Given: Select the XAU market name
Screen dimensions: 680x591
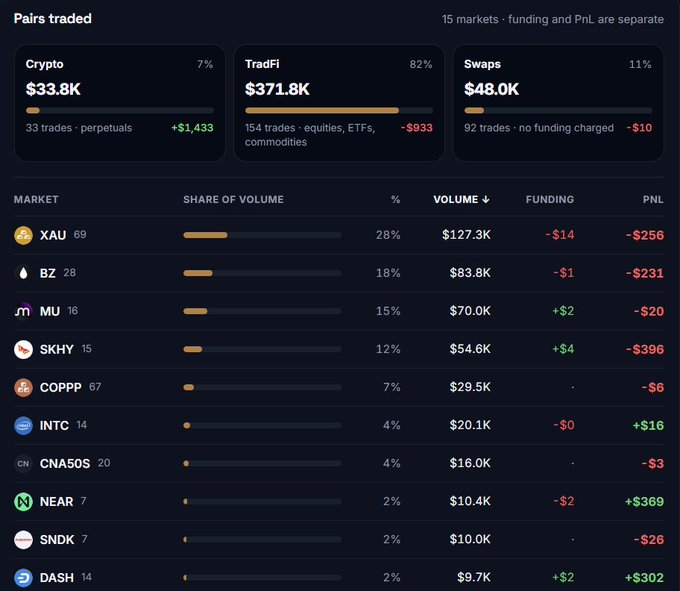Looking at the screenshot, I should point(53,235).
